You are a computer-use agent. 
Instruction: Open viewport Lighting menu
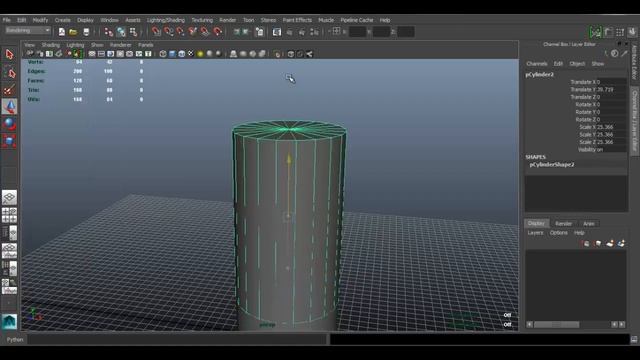click(75, 45)
